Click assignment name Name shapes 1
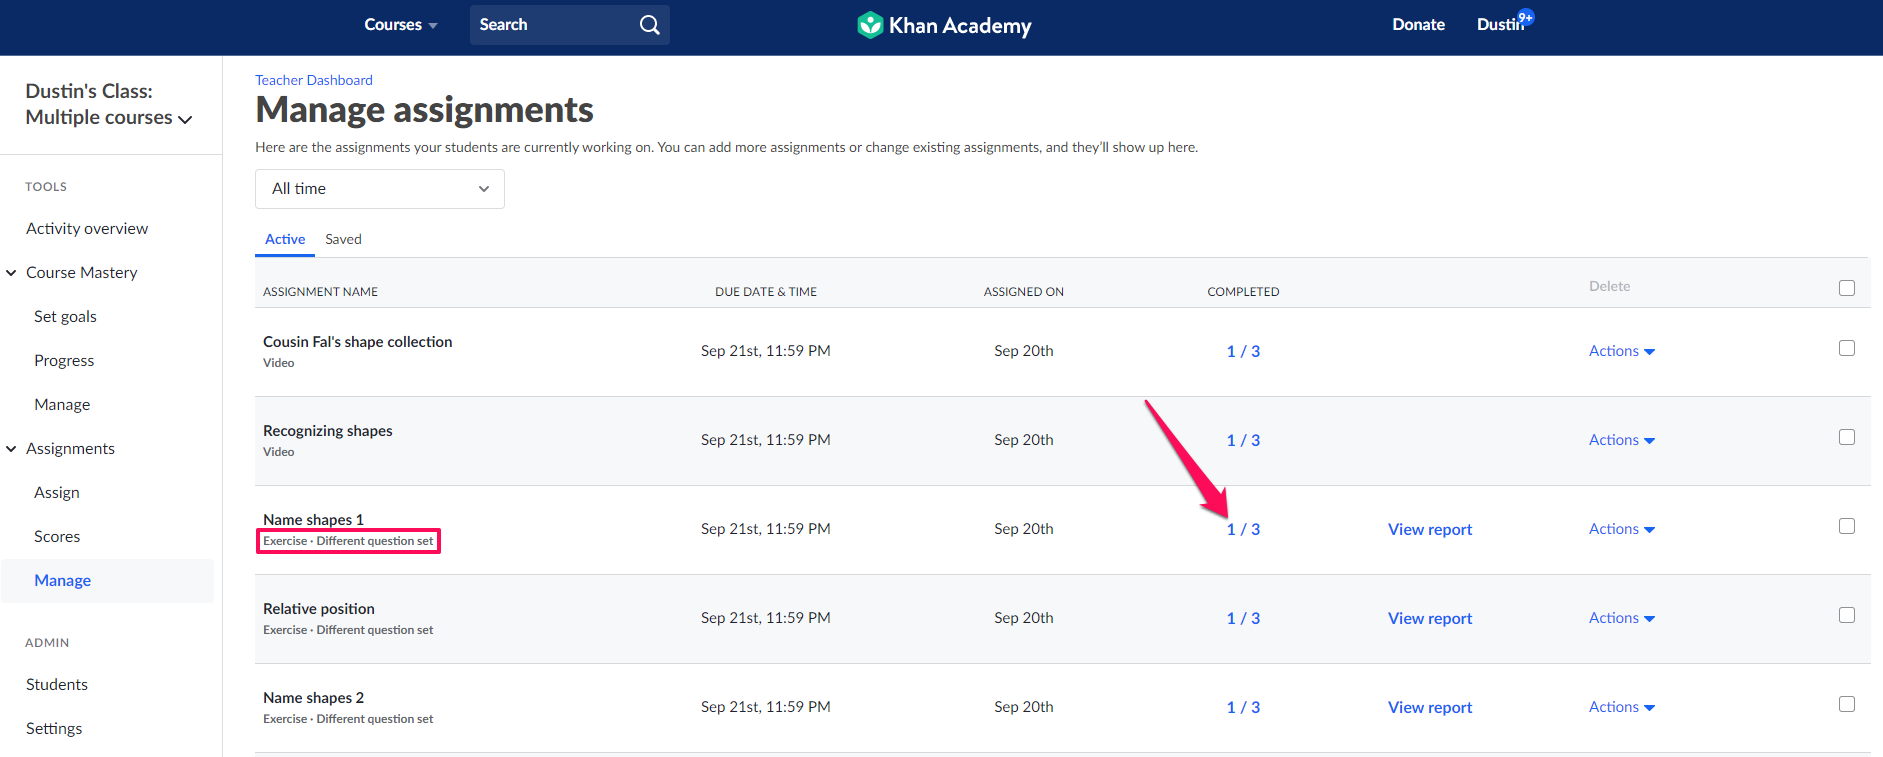1883x757 pixels. pyautogui.click(x=313, y=520)
